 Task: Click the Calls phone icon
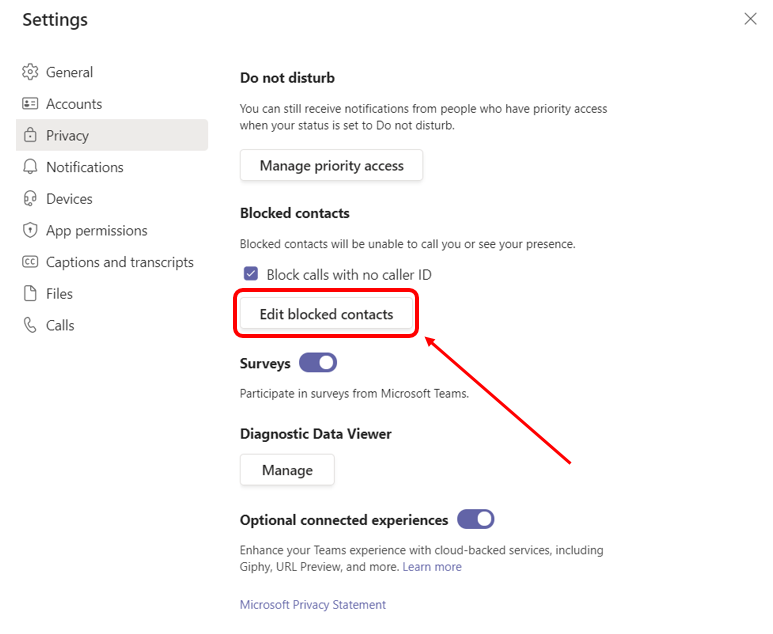[30, 325]
